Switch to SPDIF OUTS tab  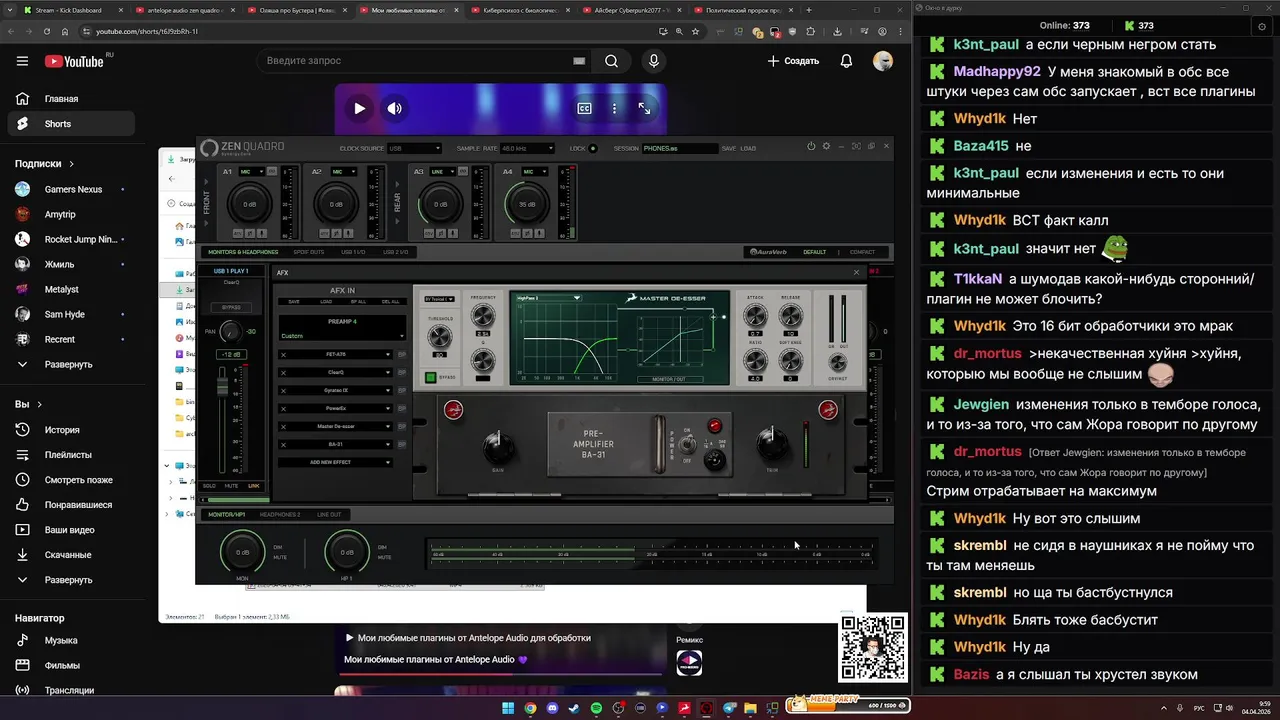click(x=309, y=252)
